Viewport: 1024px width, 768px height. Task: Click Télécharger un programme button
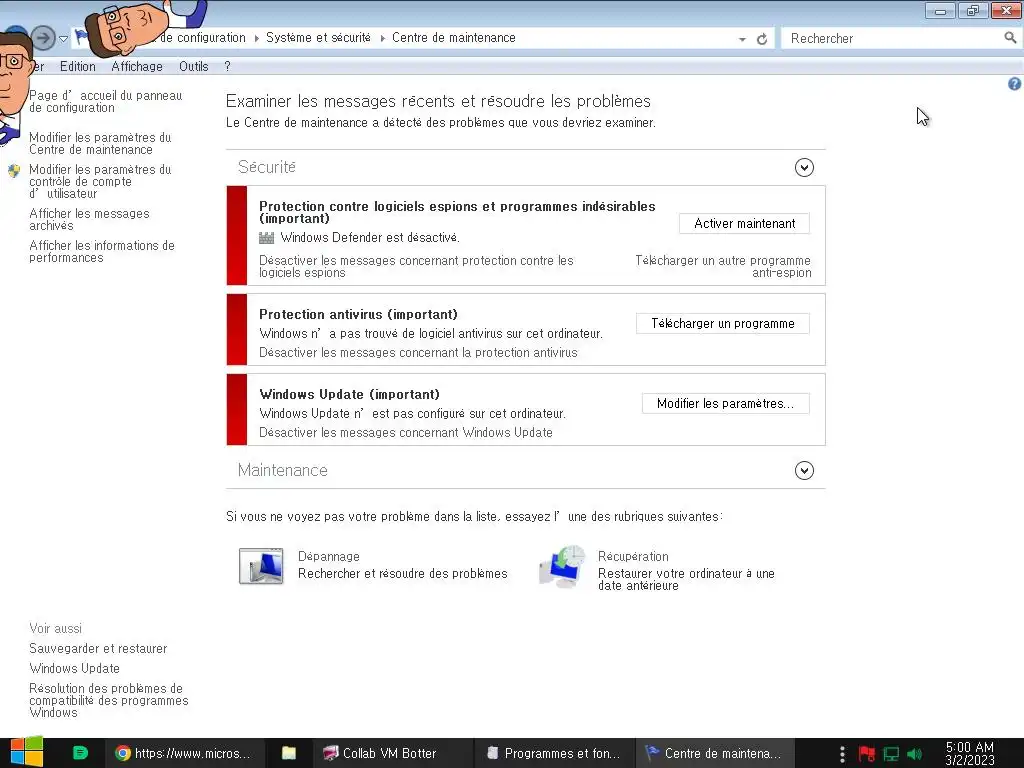click(x=723, y=323)
